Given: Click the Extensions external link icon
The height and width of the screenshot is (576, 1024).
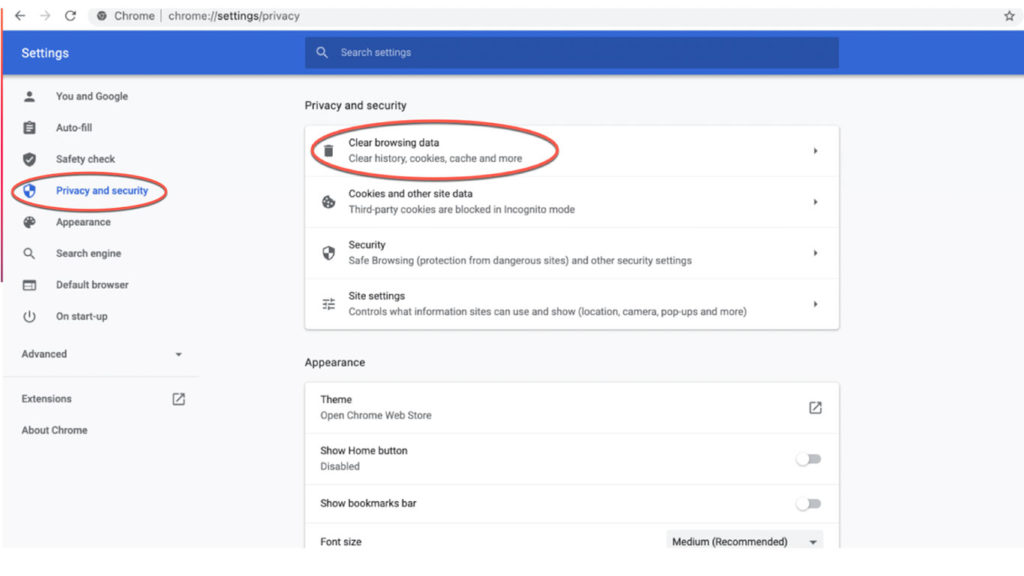Looking at the screenshot, I should [x=178, y=399].
